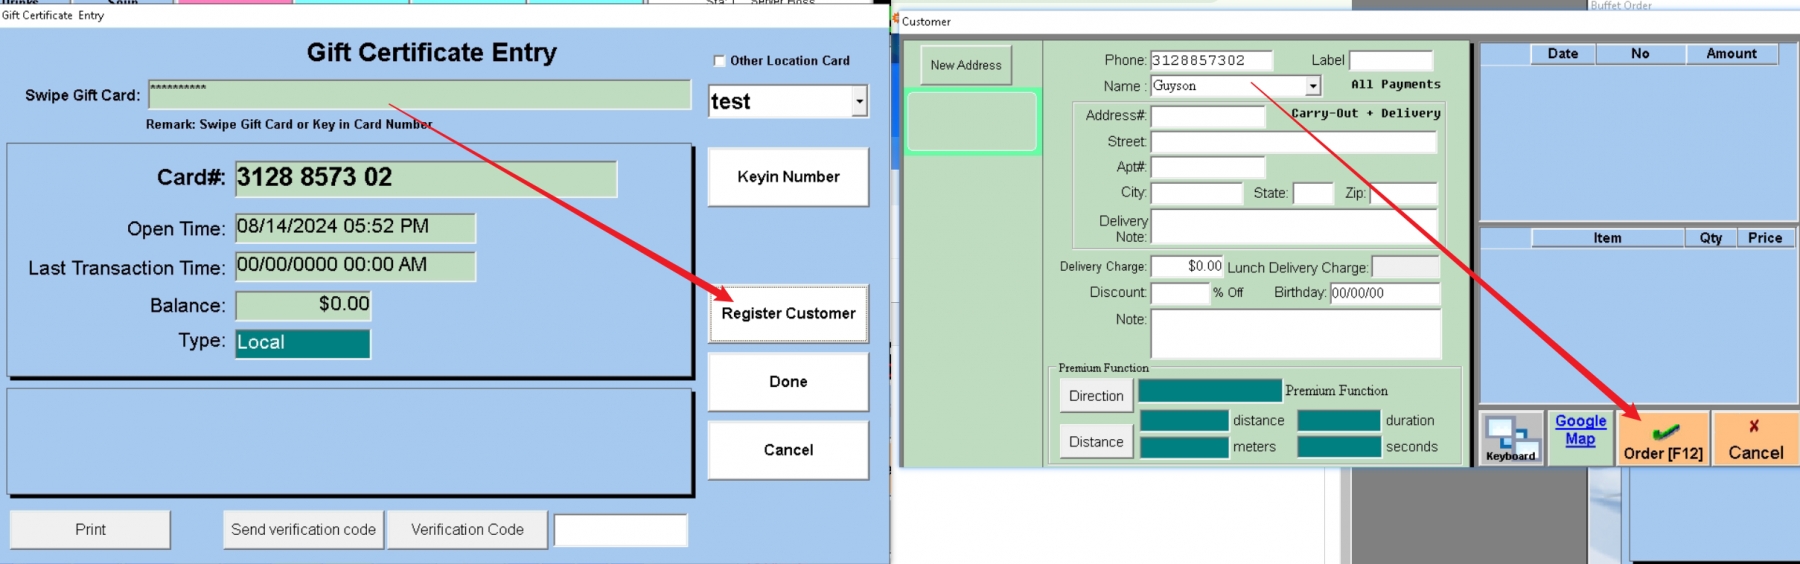Image resolution: width=1800 pixels, height=564 pixels.
Task: Click the Zip input field
Action: coord(1403,193)
